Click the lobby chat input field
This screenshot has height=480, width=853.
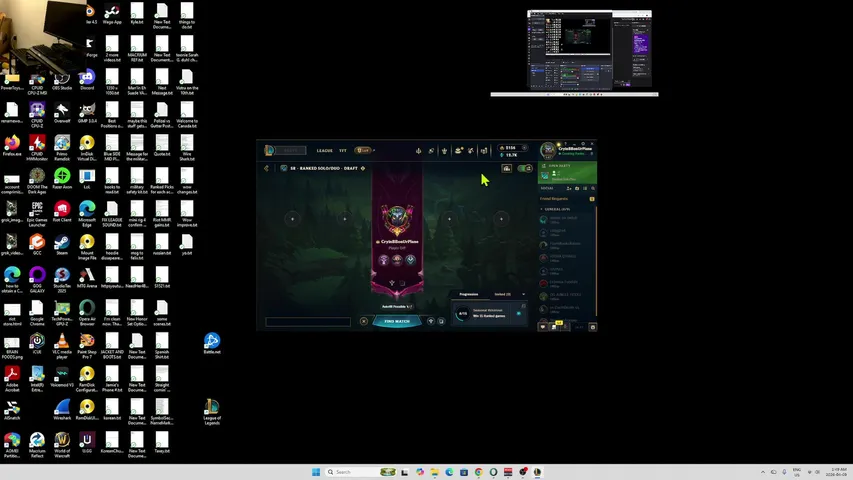coord(308,322)
